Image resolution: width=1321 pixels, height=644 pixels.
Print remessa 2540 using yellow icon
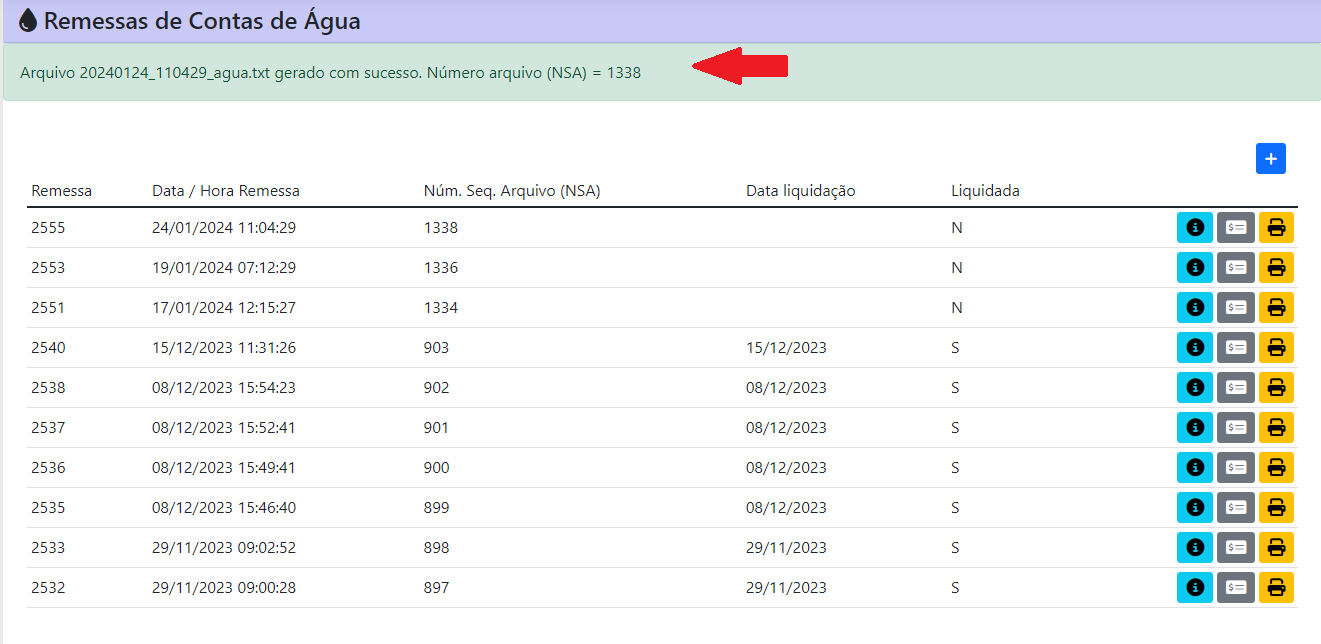(1276, 348)
